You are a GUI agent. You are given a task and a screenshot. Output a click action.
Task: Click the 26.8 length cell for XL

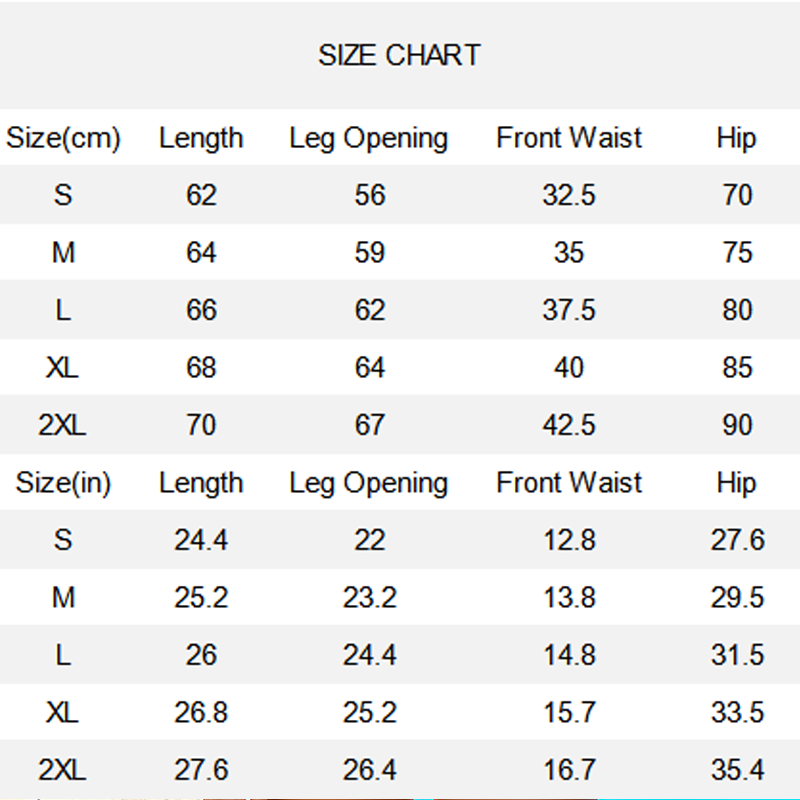click(201, 713)
